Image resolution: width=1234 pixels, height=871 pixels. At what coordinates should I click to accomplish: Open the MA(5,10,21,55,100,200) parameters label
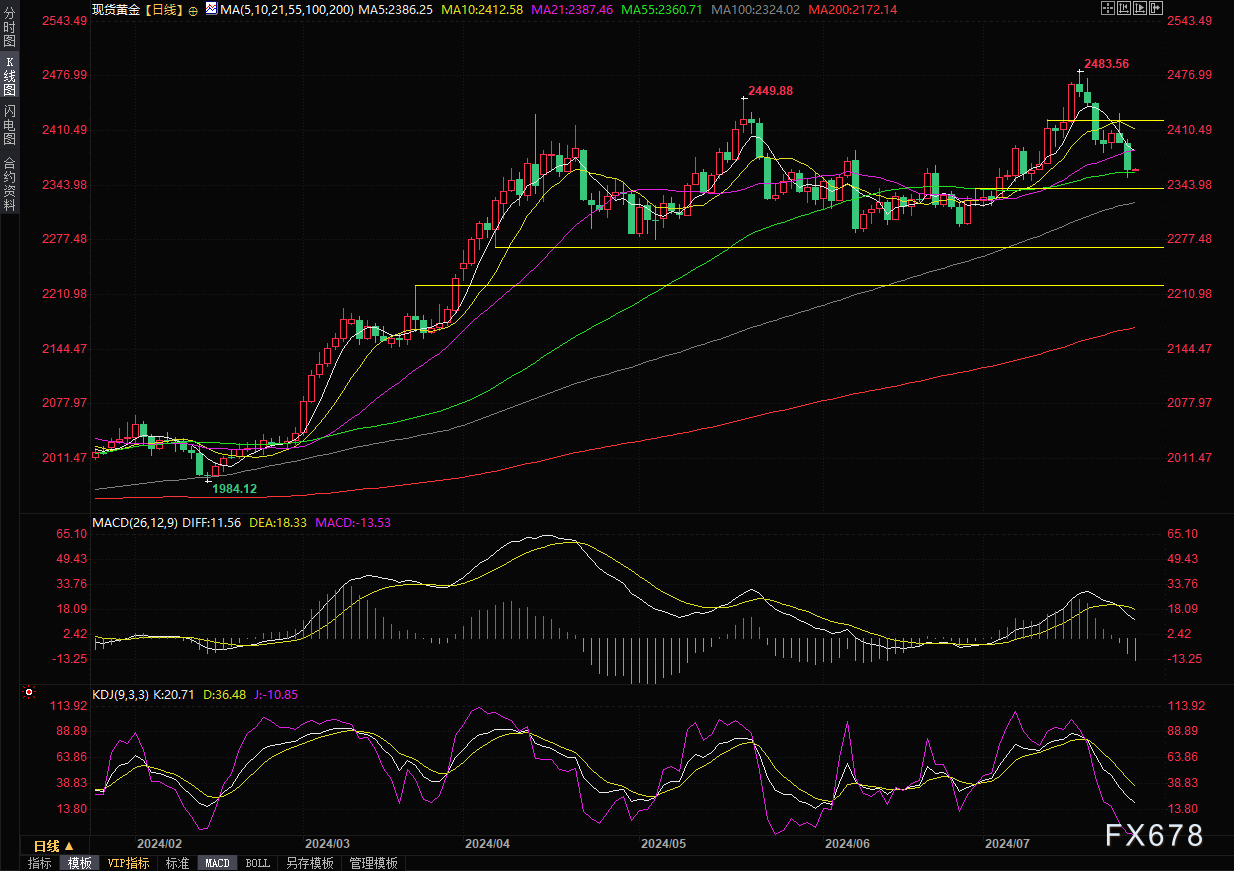(288, 8)
